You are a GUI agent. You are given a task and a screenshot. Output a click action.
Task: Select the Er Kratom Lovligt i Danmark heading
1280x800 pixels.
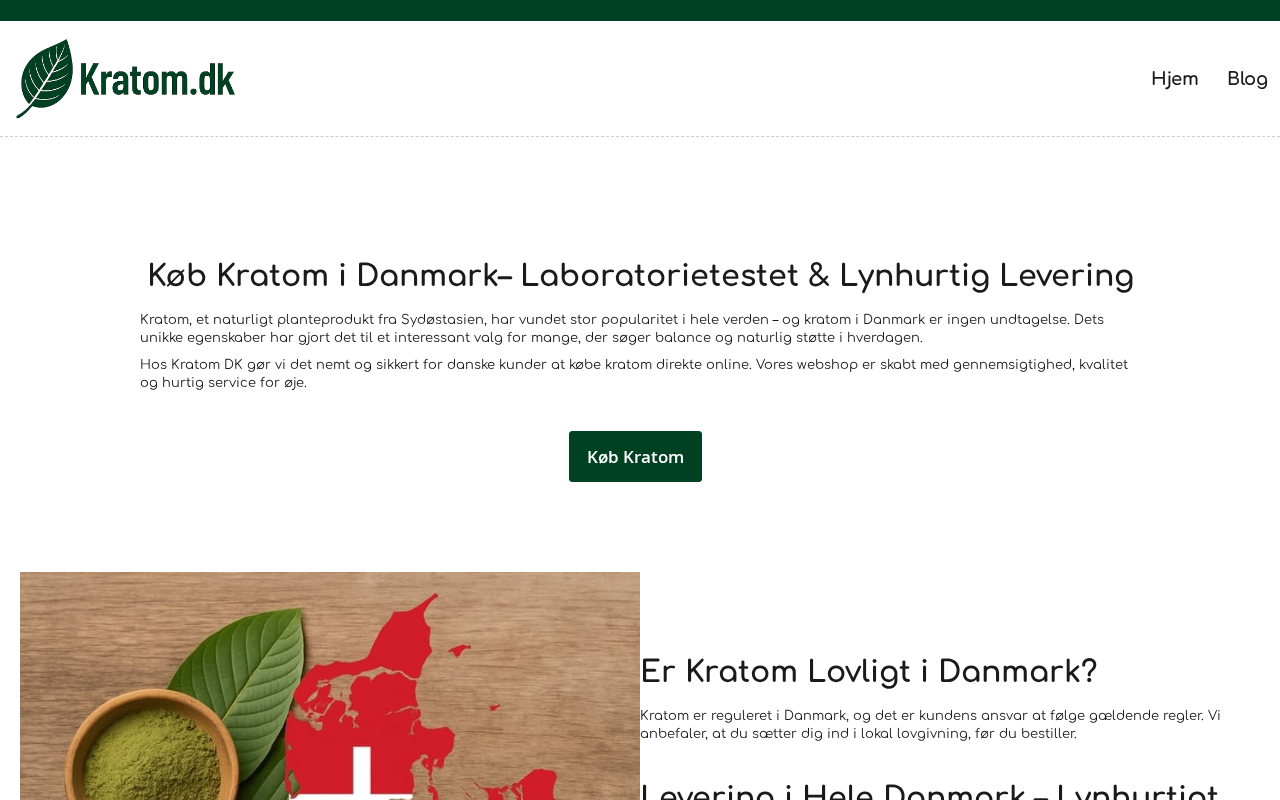868,672
